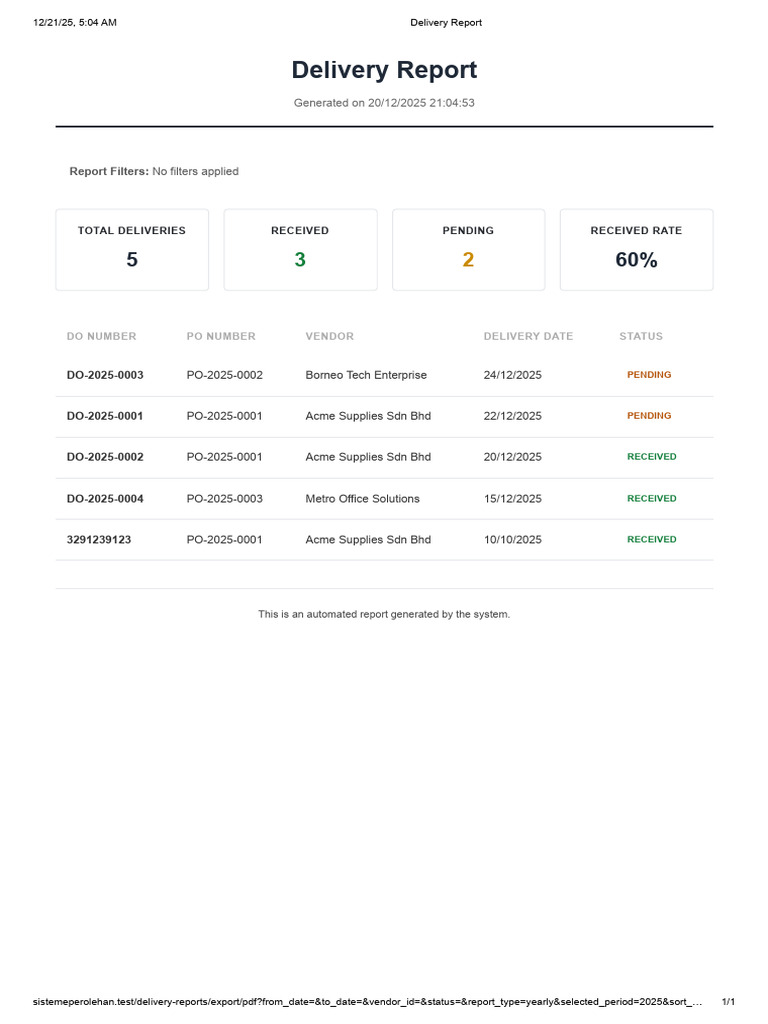Click the Total Deliveries summary card
Image resolution: width=768 pixels, height=1024 pixels.
(132, 249)
